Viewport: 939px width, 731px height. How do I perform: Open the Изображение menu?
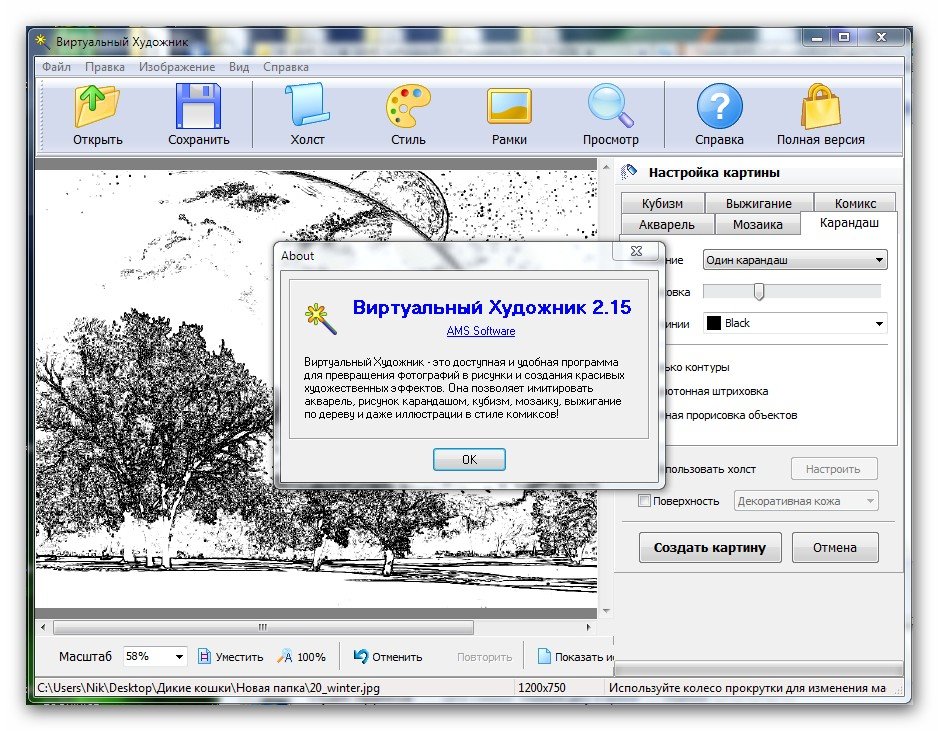coord(177,67)
